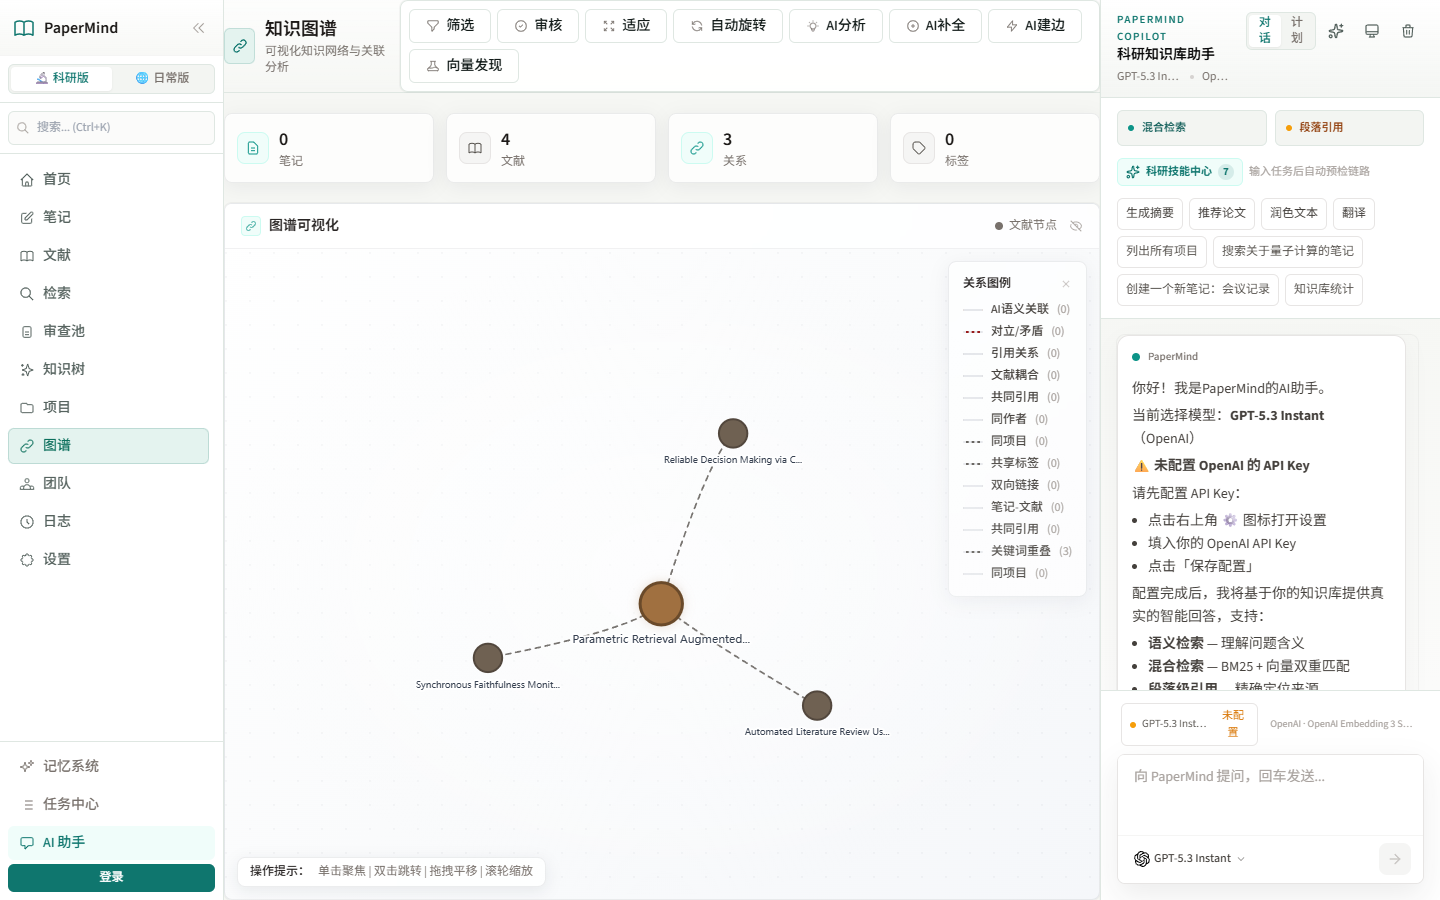Switch to the 计划 plan tab
1440x900 pixels.
(x=1297, y=30)
